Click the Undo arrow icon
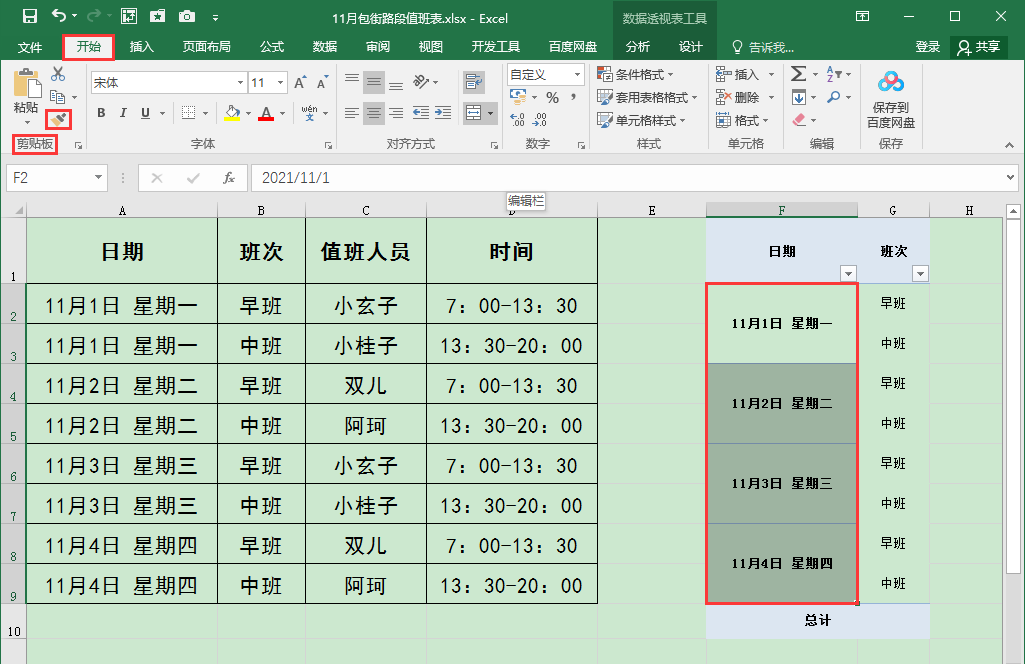The height and width of the screenshot is (664, 1025). (x=59, y=16)
